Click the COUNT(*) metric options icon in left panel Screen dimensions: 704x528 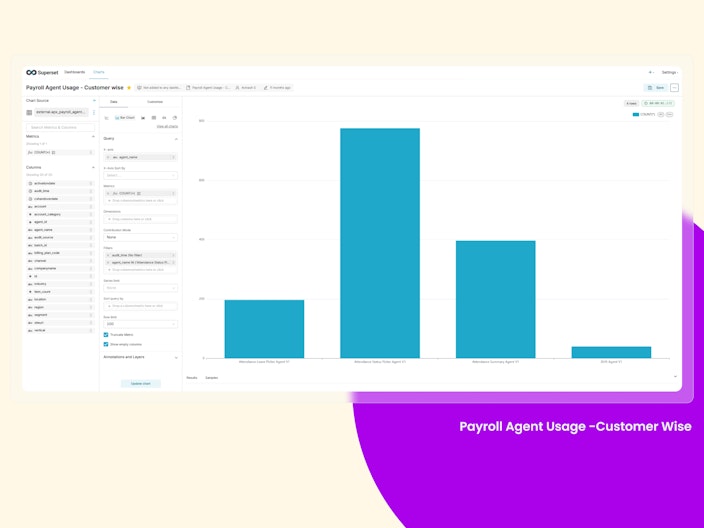(x=91, y=153)
